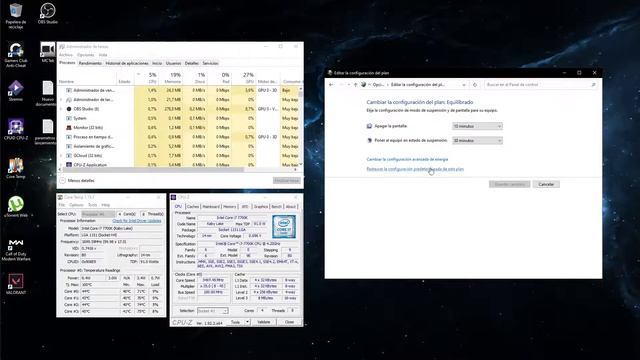The image size is (640, 360).
Task: Click the suspension moon icon in power plan
Action: click(369, 140)
